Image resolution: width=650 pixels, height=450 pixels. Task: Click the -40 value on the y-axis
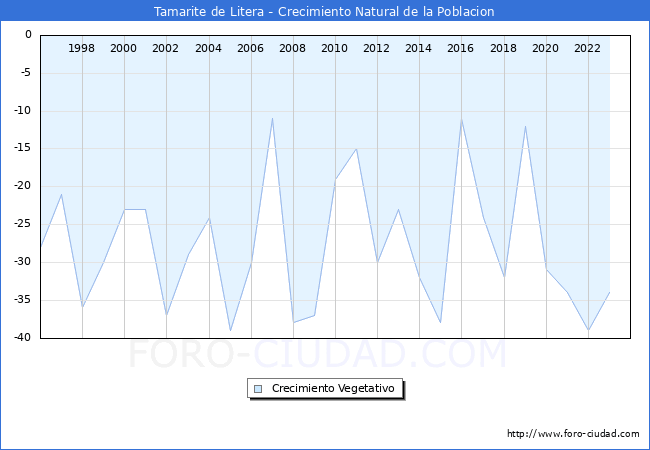[x=23, y=338]
